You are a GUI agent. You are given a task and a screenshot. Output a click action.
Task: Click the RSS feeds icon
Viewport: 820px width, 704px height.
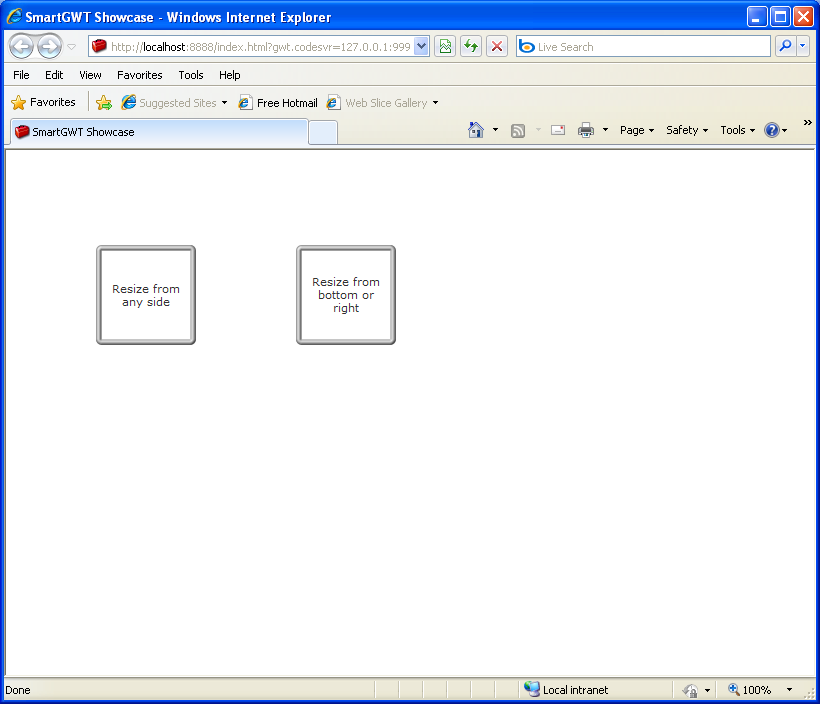coord(518,130)
